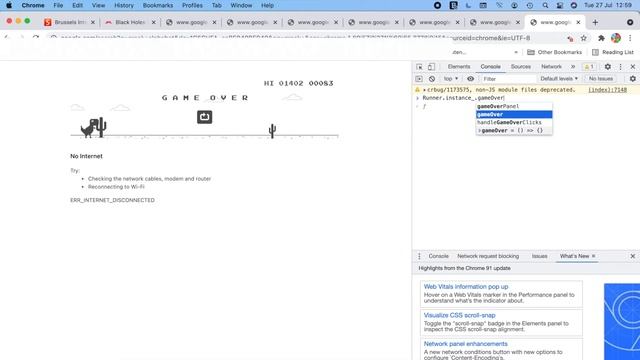Open drawer three-dot menu
Screen dimensions: 640x360
click(x=419, y=256)
